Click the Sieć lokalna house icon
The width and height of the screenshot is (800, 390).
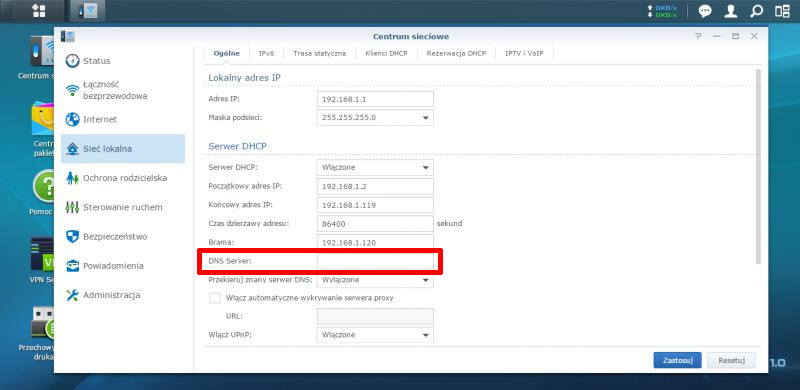[73, 149]
